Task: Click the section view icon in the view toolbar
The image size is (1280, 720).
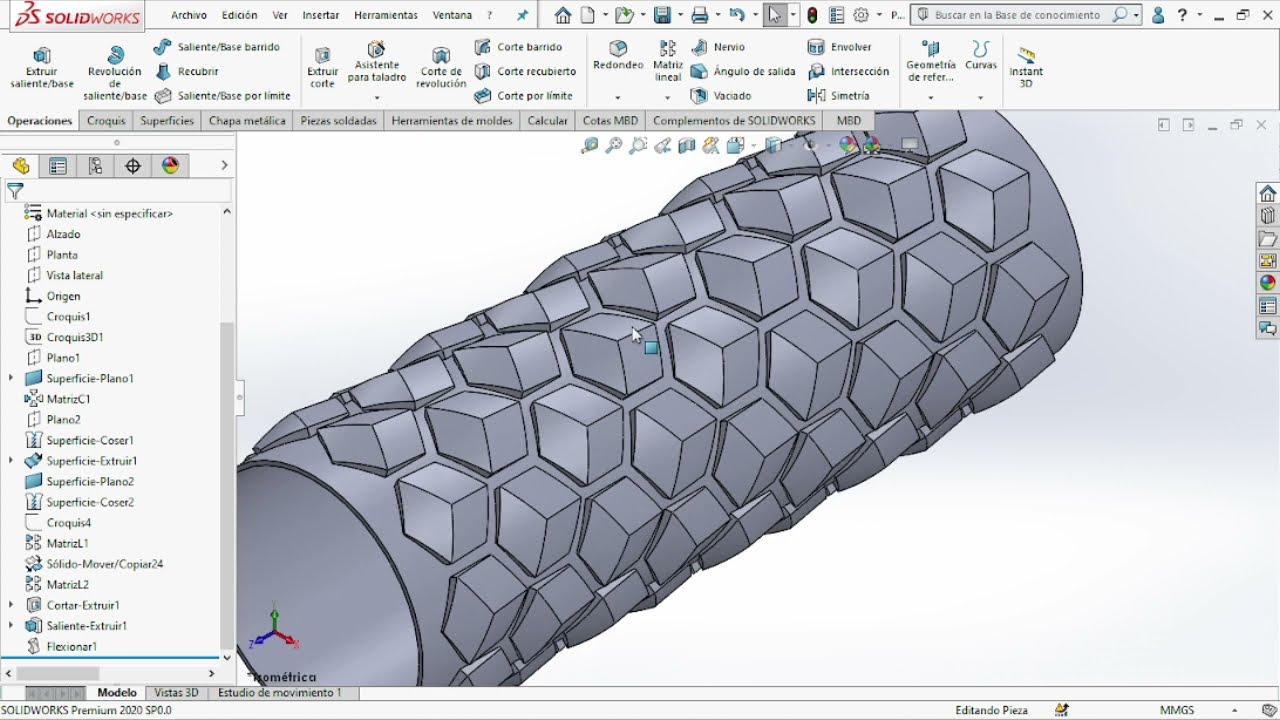Action: pos(686,146)
